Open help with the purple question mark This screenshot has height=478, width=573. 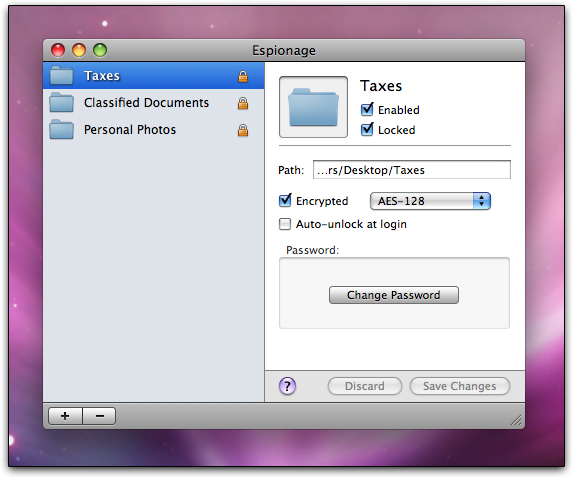click(x=288, y=386)
